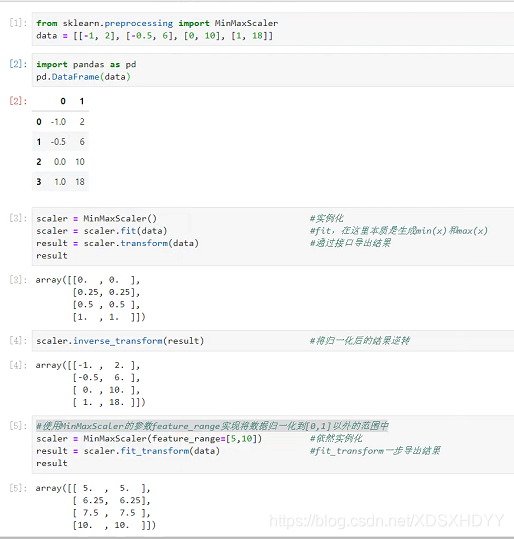Click the '10' cell in the DataFrame table
This screenshot has height=539, width=514.
tap(80, 162)
